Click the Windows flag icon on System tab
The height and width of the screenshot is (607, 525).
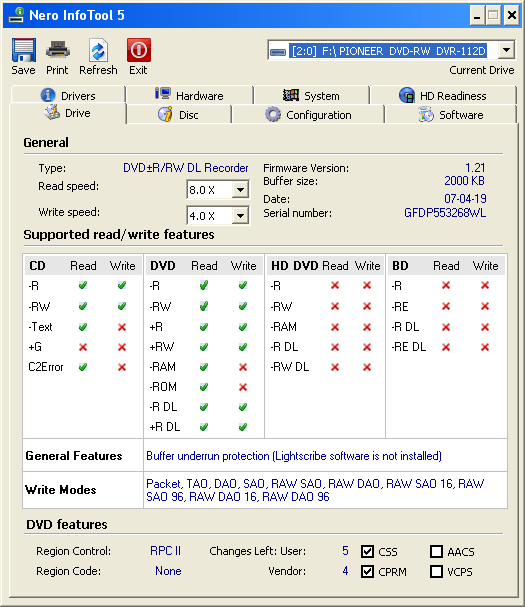tap(291, 94)
